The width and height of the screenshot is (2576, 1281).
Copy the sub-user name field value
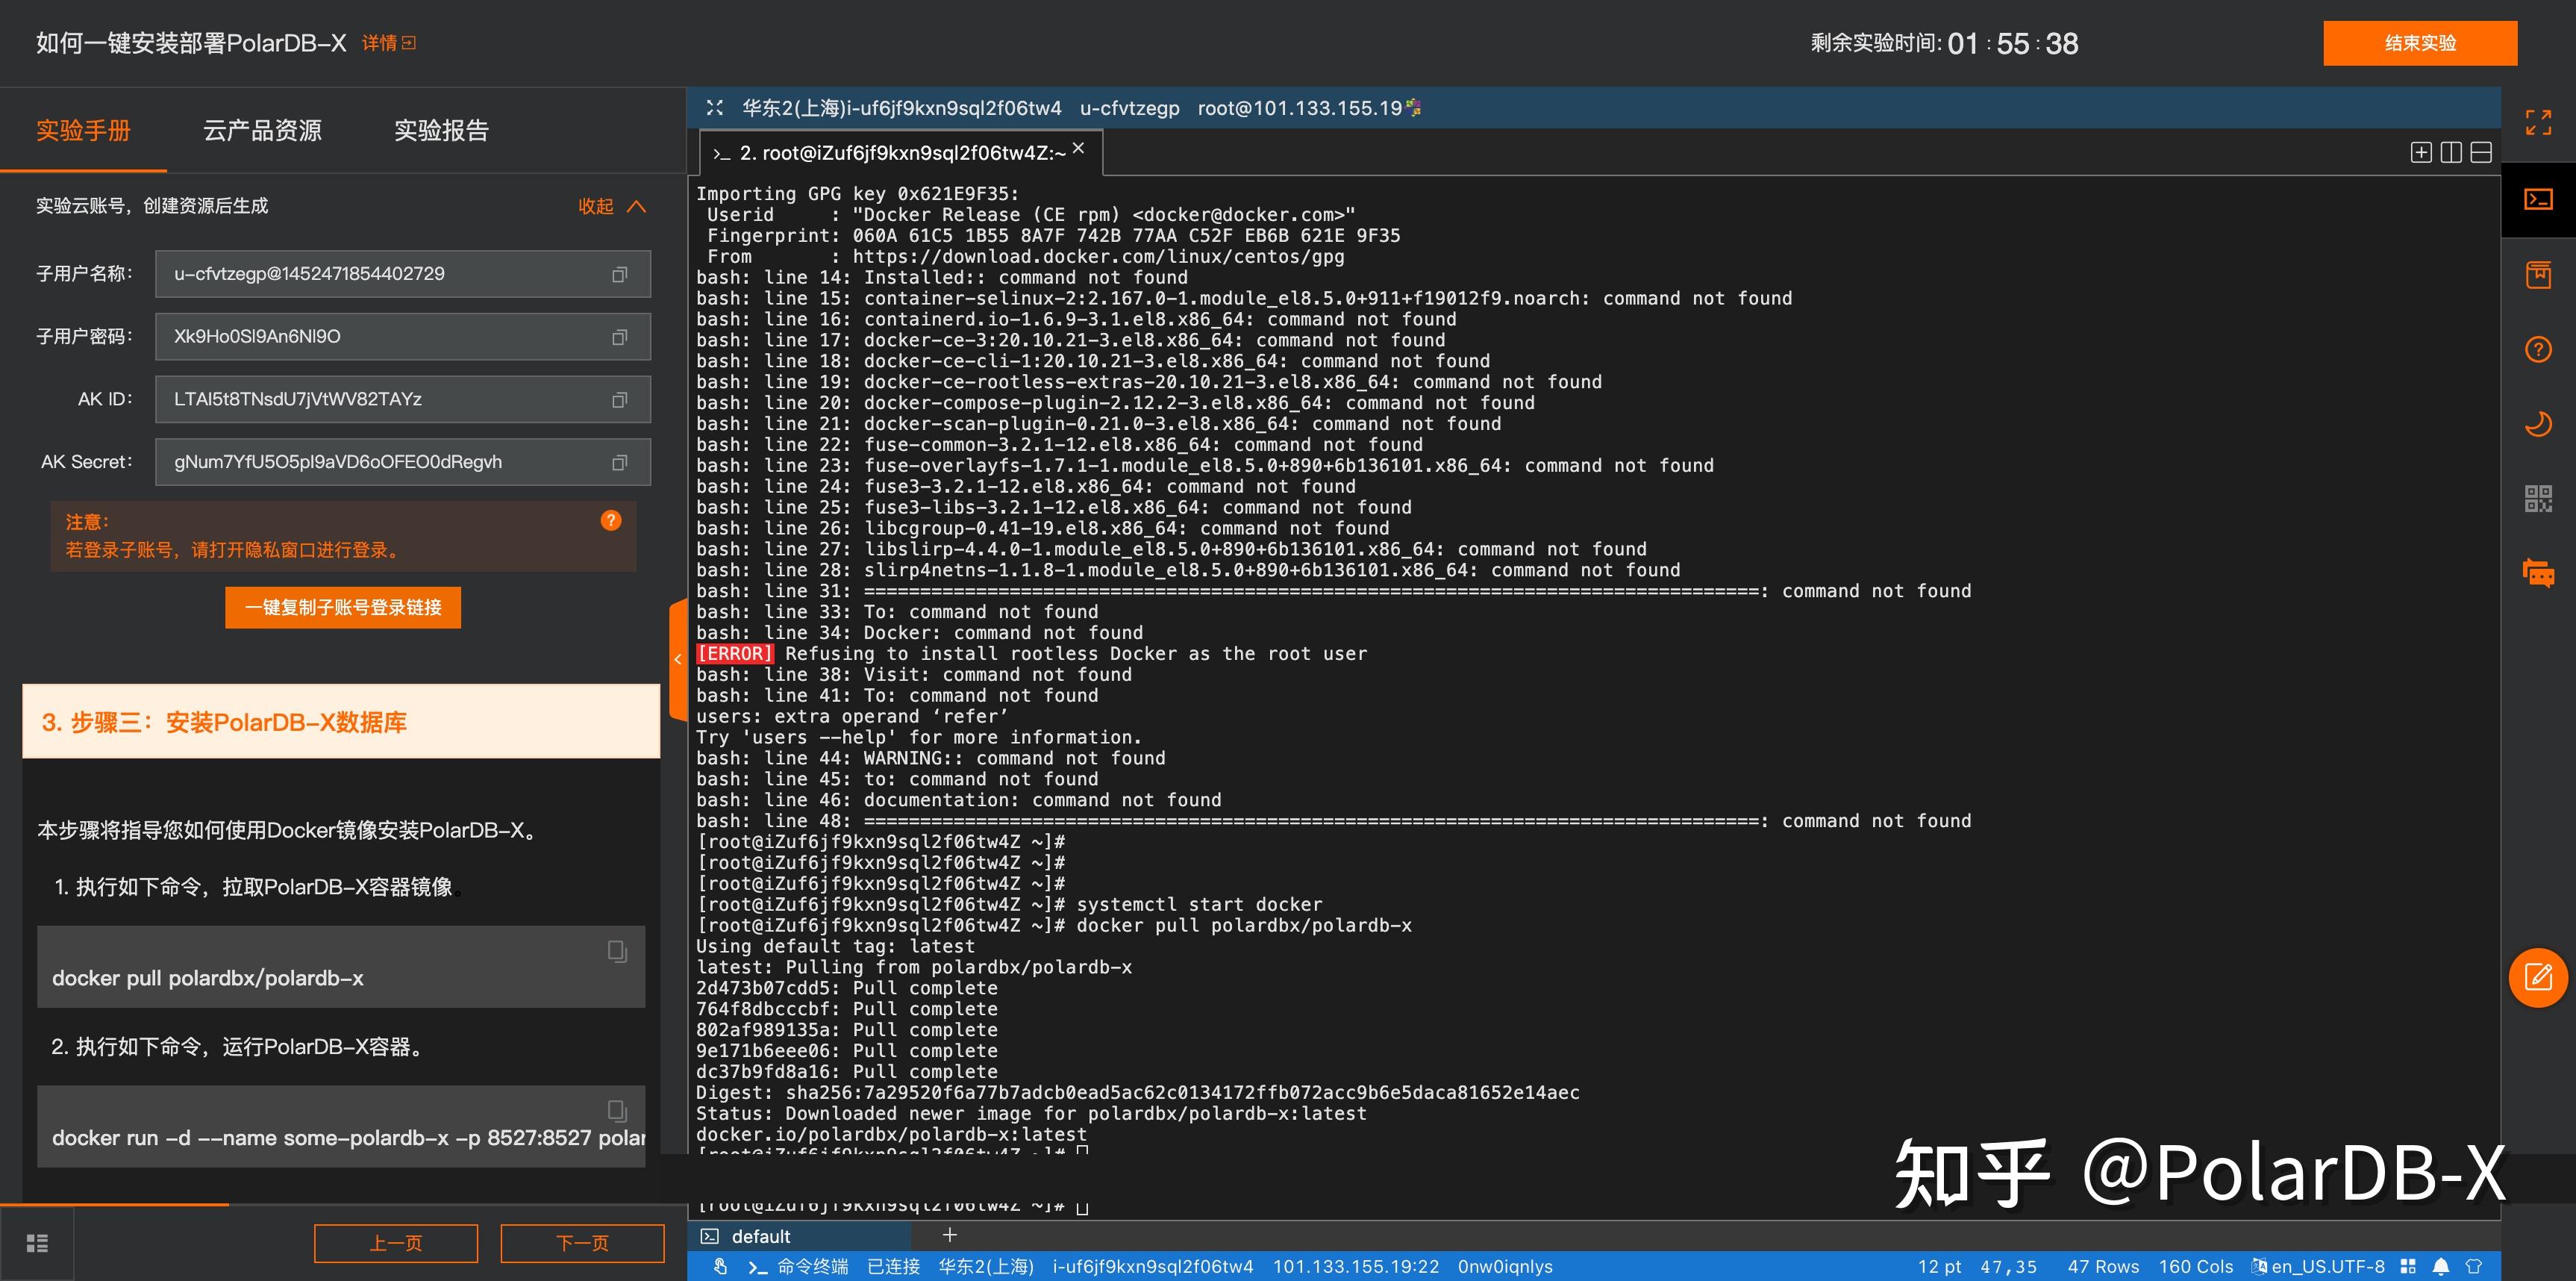tap(619, 274)
